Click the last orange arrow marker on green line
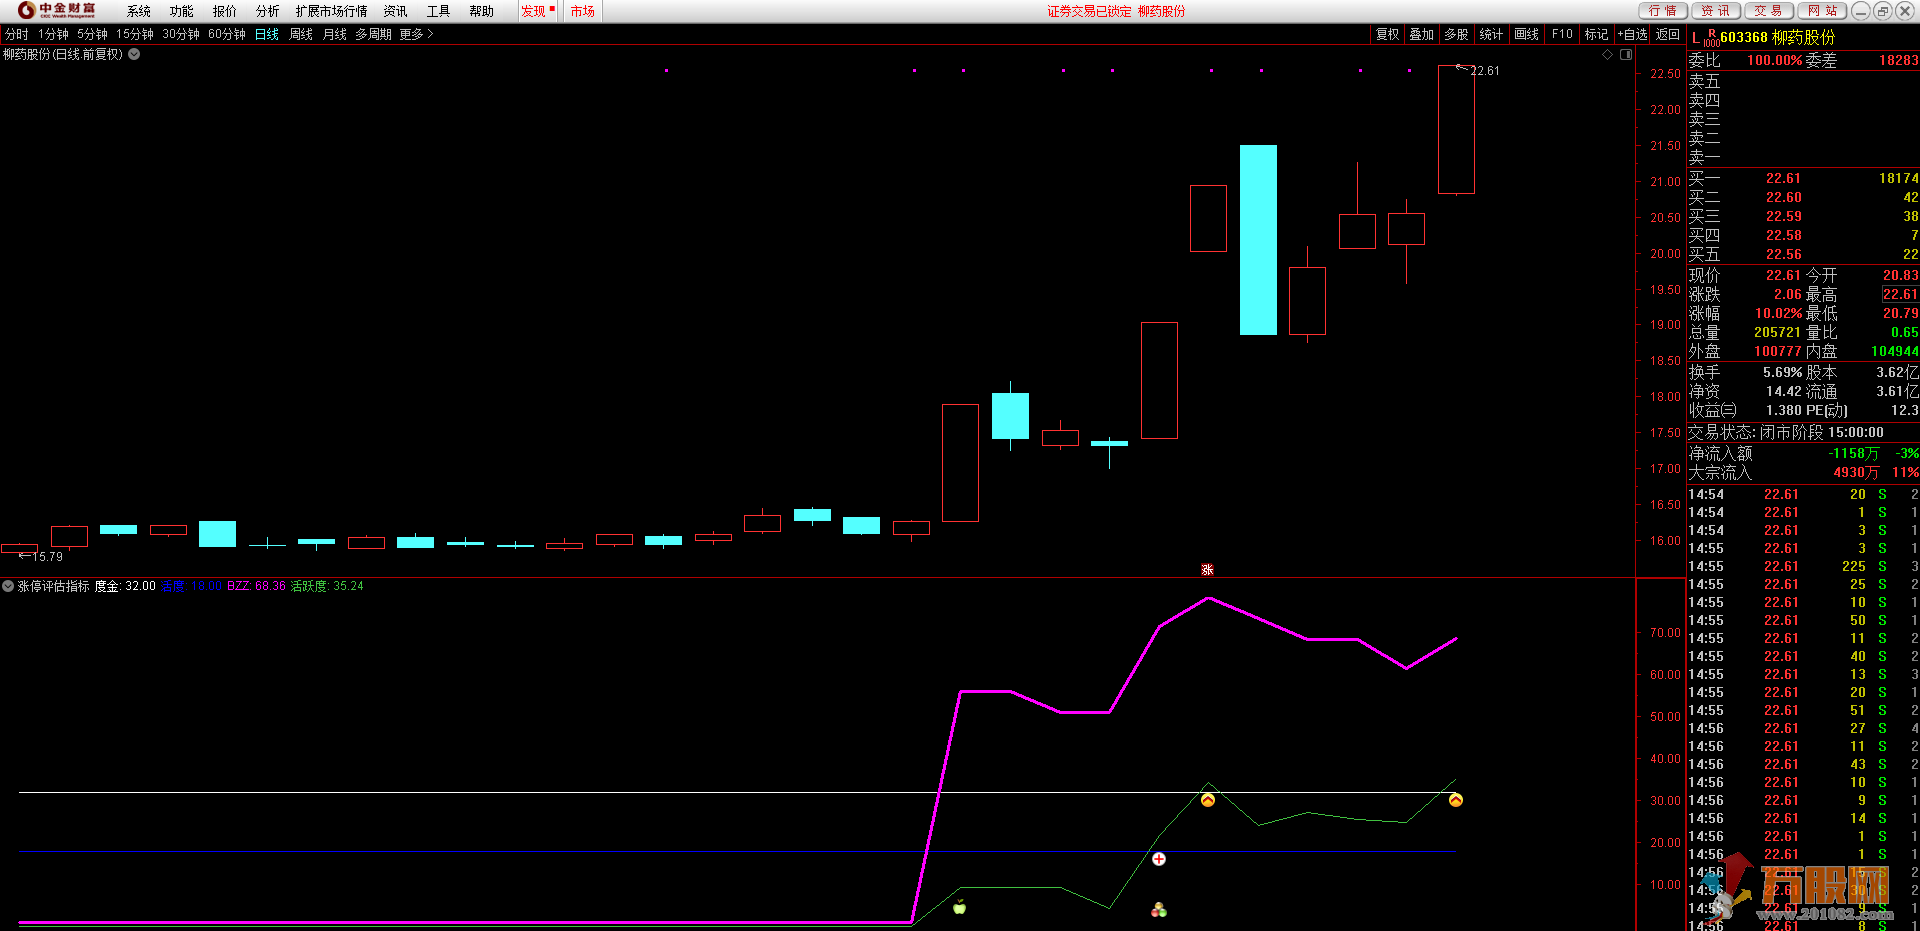 coord(1456,800)
